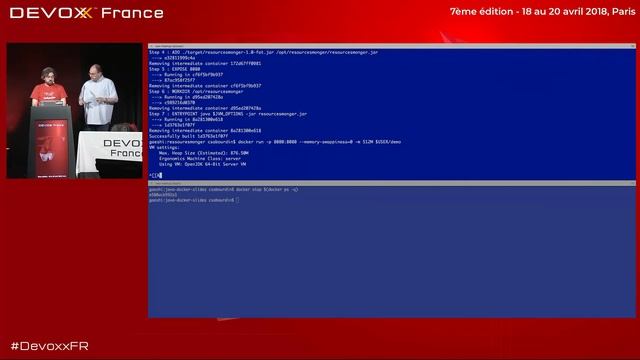Click the 'Step 7 : ENTRYPOINT java' line

(228, 114)
